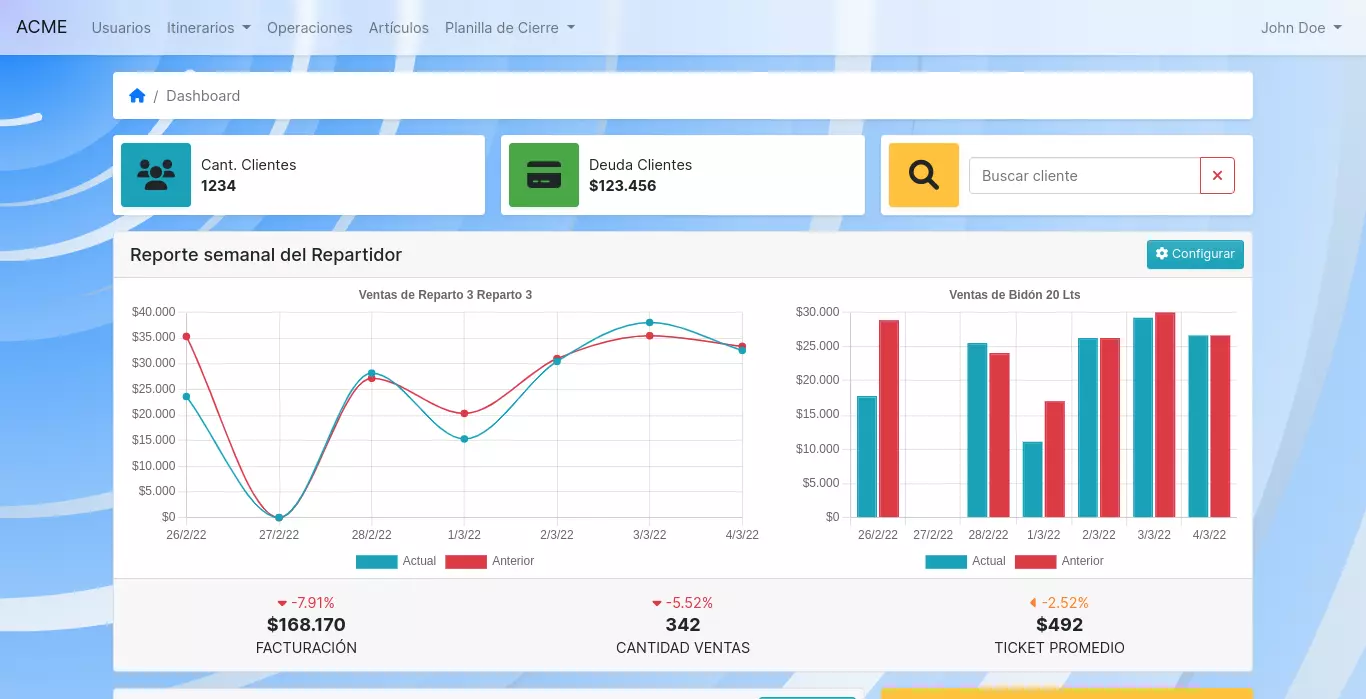The width and height of the screenshot is (1366, 699).
Task: Open the Artículos menu item
Action: tap(399, 28)
